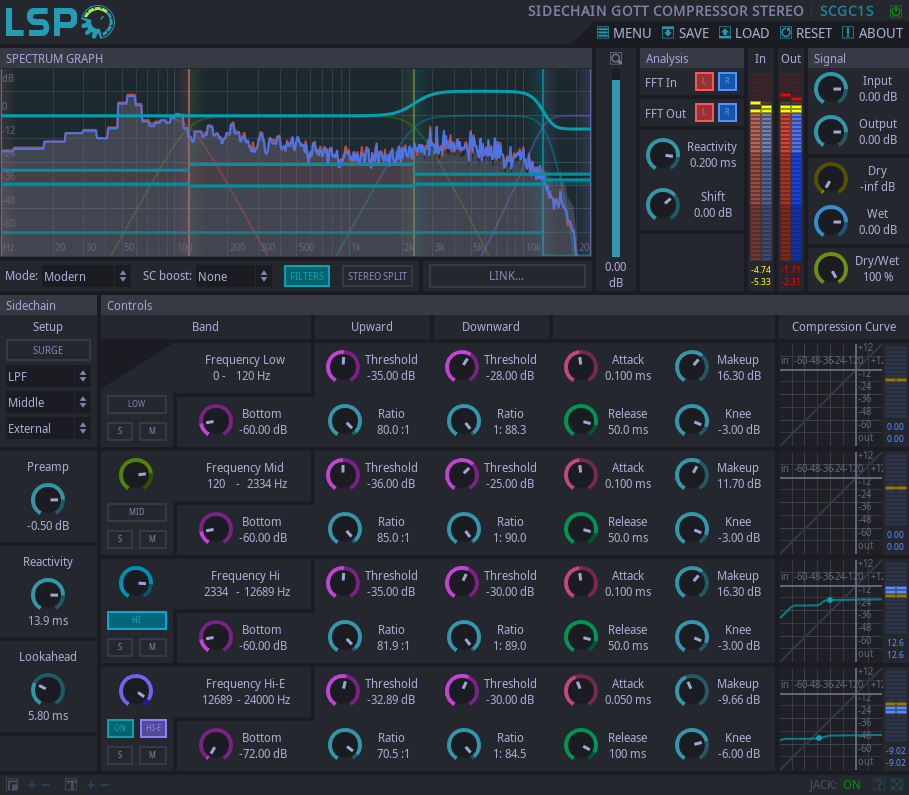Toggle the HI-E band button

pos(154,728)
